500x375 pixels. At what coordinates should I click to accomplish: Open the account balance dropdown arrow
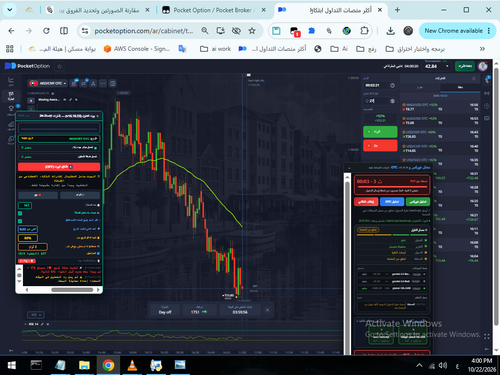[x=447, y=66]
